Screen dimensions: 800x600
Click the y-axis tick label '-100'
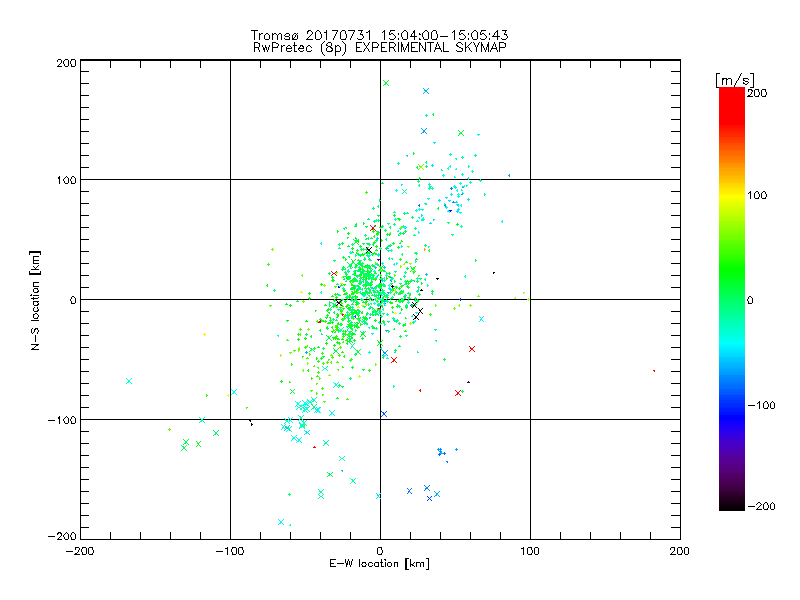(62, 420)
